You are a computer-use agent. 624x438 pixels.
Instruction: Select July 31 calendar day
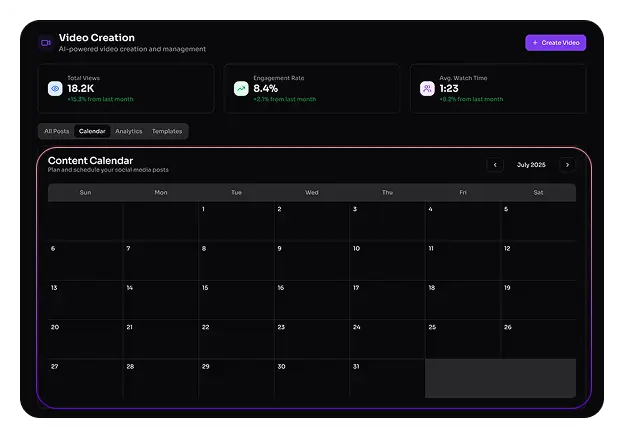[x=387, y=379]
